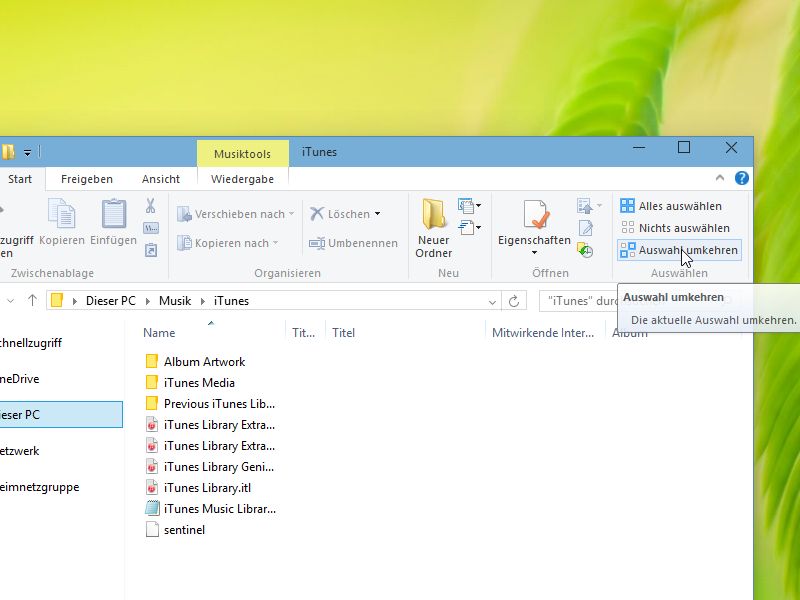This screenshot has width=800, height=600.
Task: Select Schnellzugriff in navigation pane
Action: [31, 343]
